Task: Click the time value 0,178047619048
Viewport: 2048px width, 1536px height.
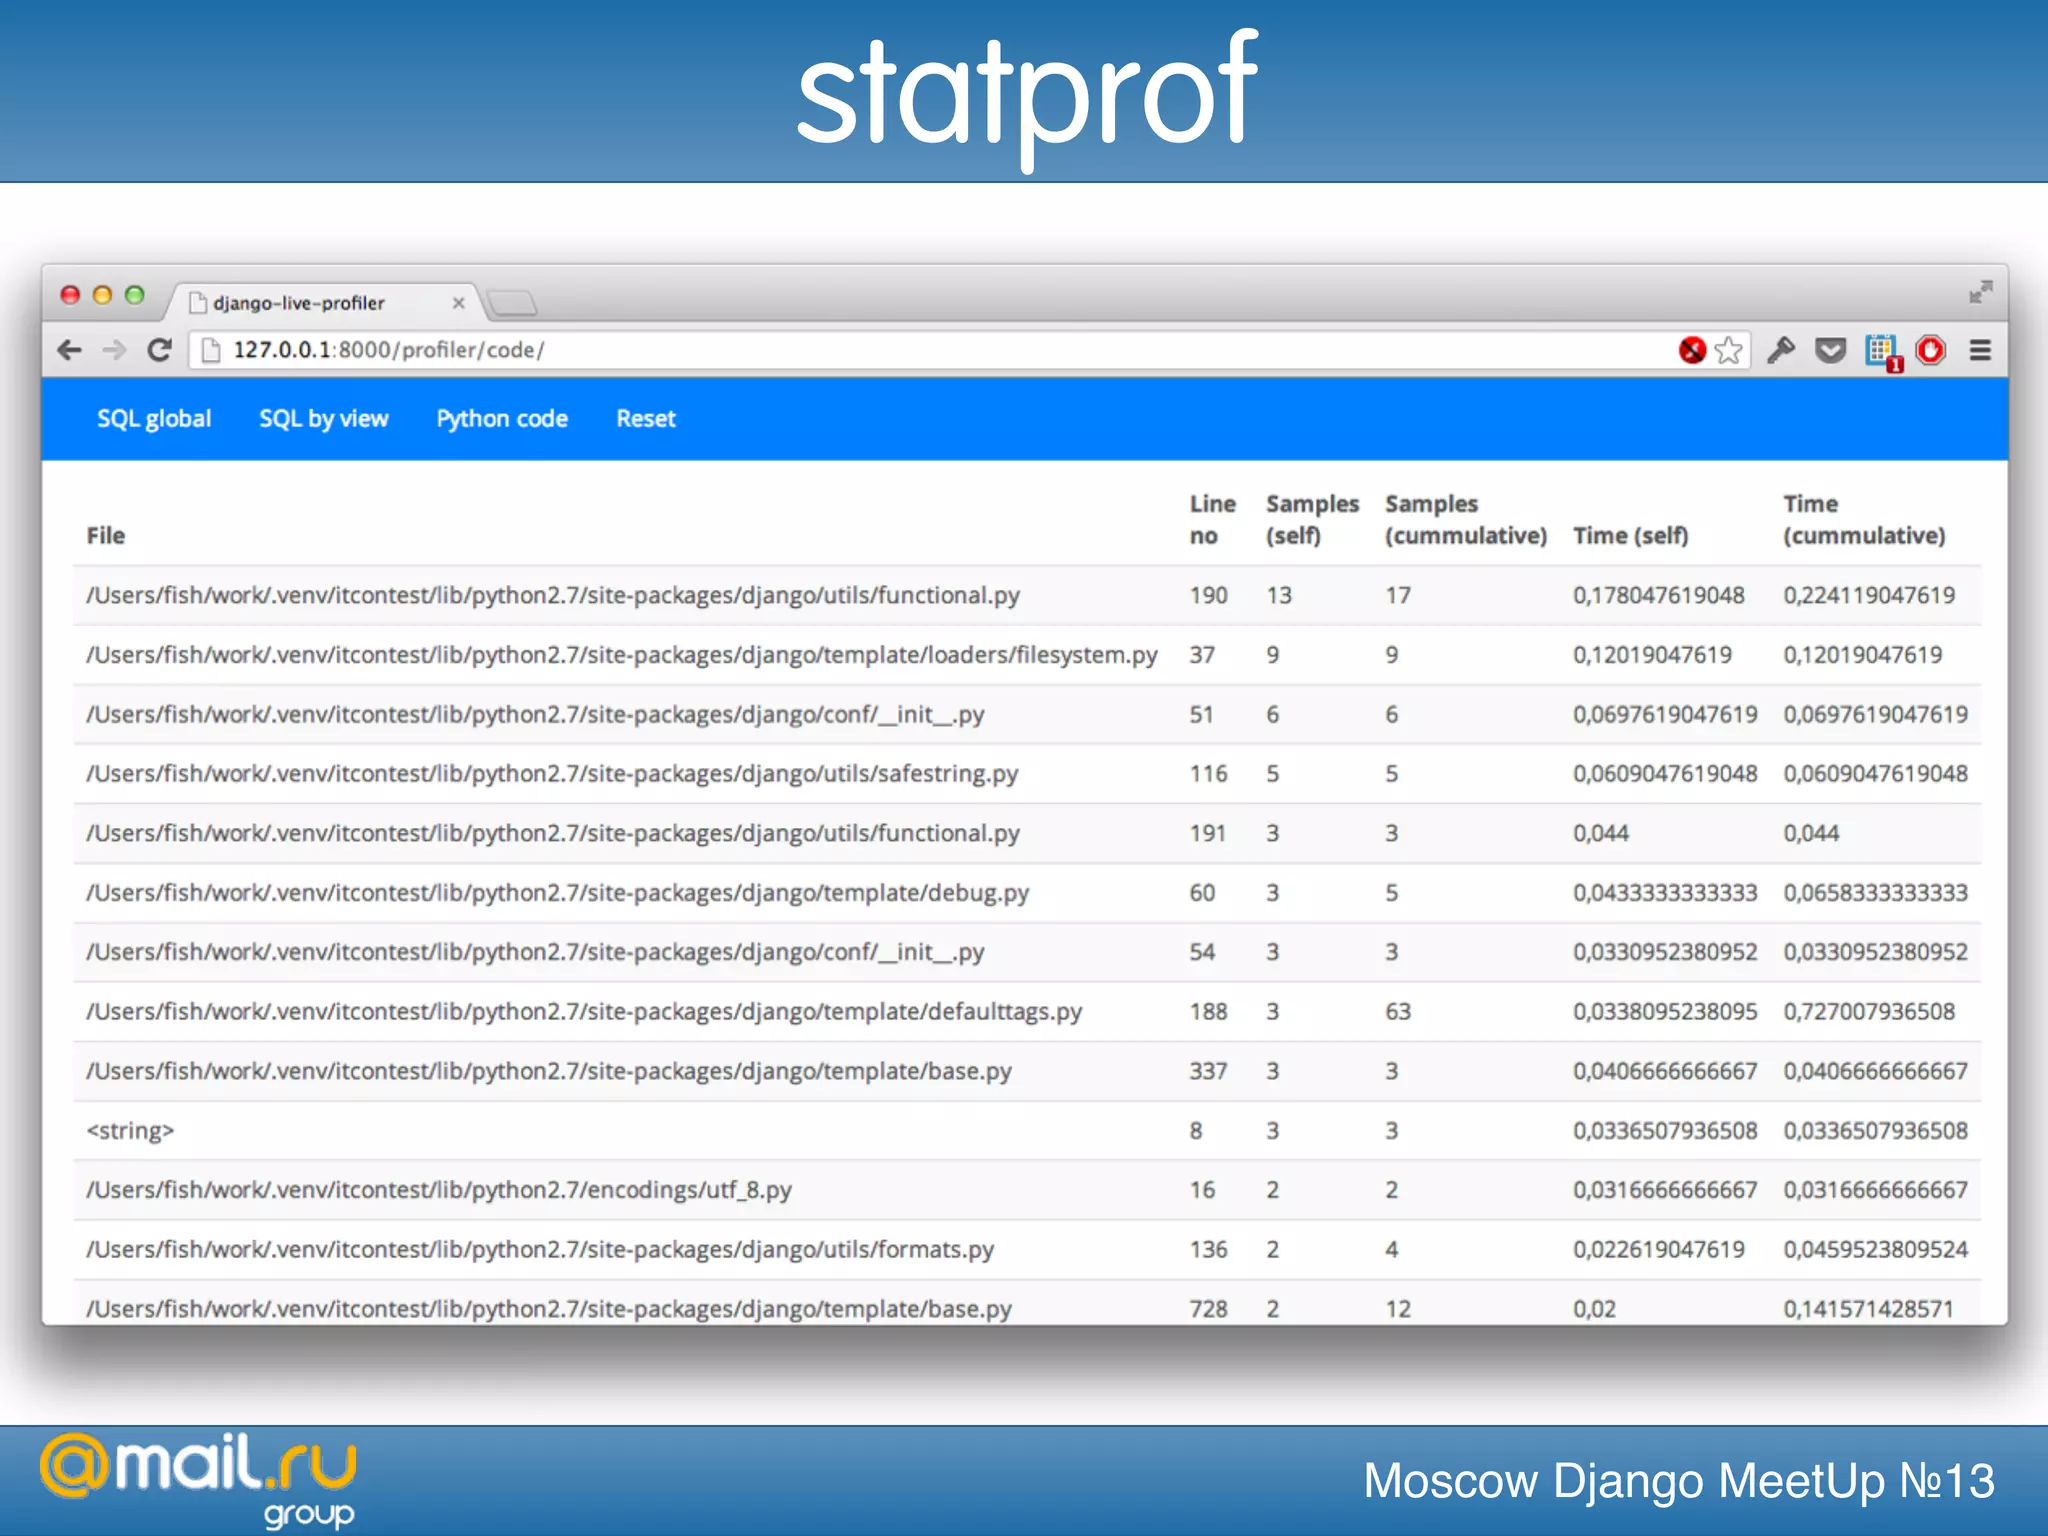Action: tap(1659, 596)
